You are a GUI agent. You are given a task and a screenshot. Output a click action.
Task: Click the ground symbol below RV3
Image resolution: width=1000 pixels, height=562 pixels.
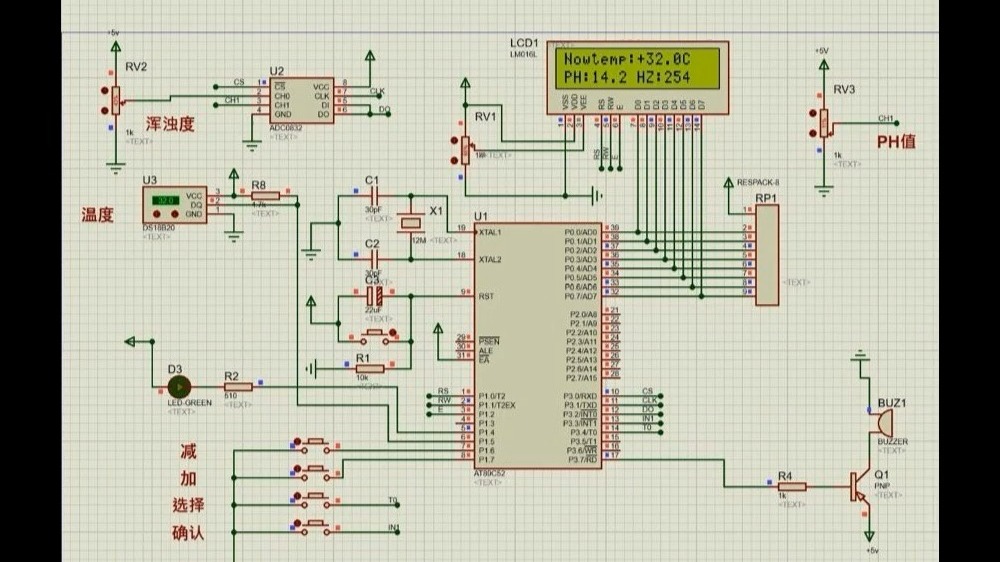(x=823, y=190)
